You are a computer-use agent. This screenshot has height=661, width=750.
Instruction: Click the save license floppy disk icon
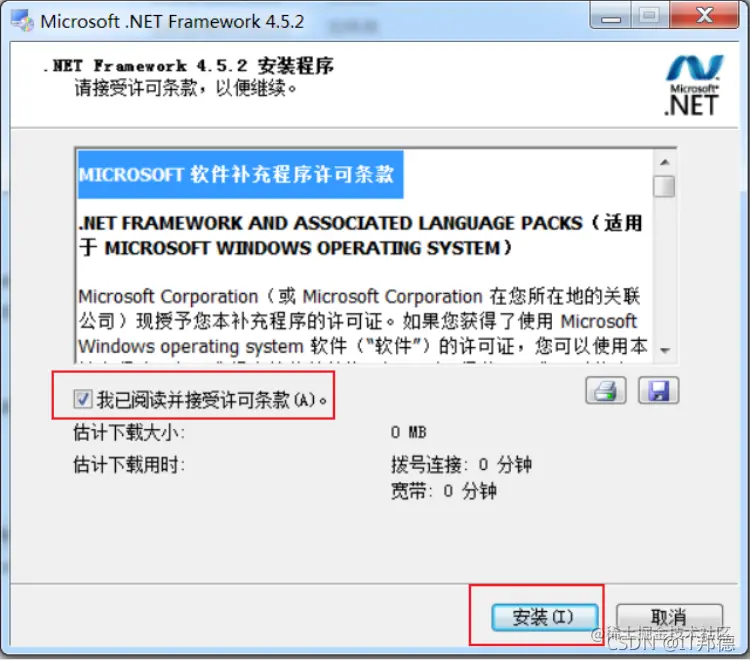658,390
